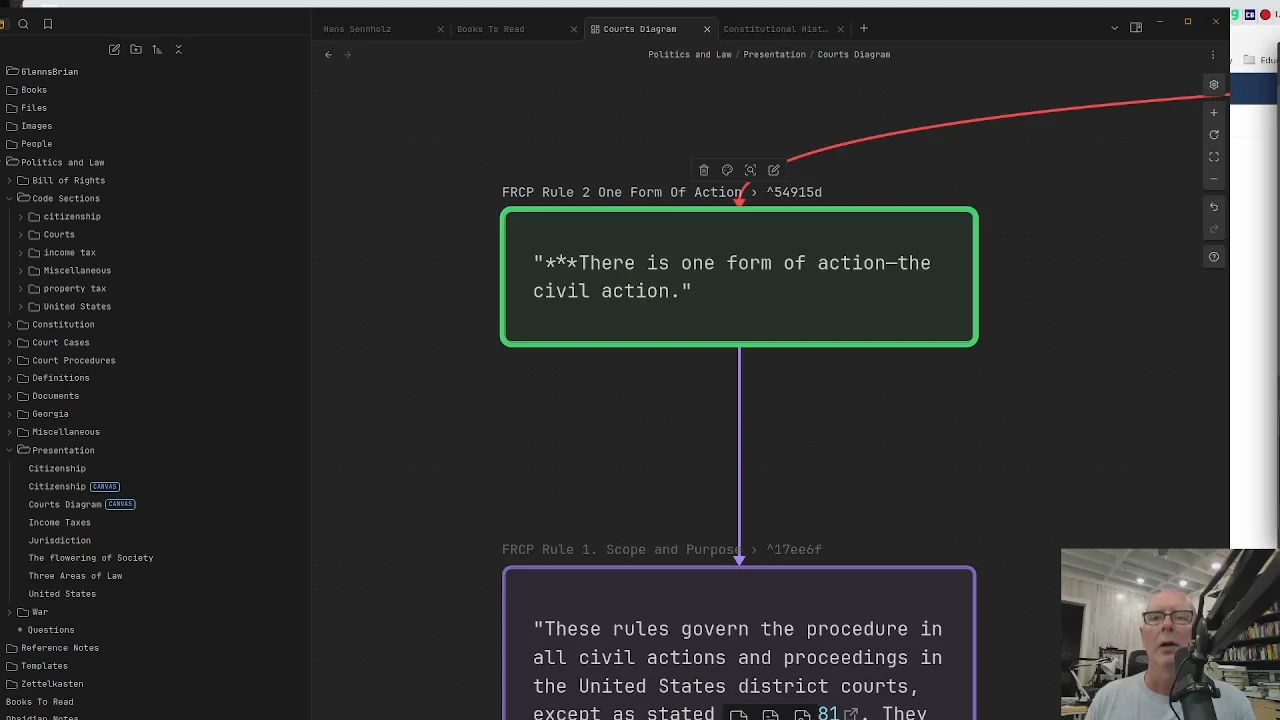Create a new note from file explorer

(114, 49)
